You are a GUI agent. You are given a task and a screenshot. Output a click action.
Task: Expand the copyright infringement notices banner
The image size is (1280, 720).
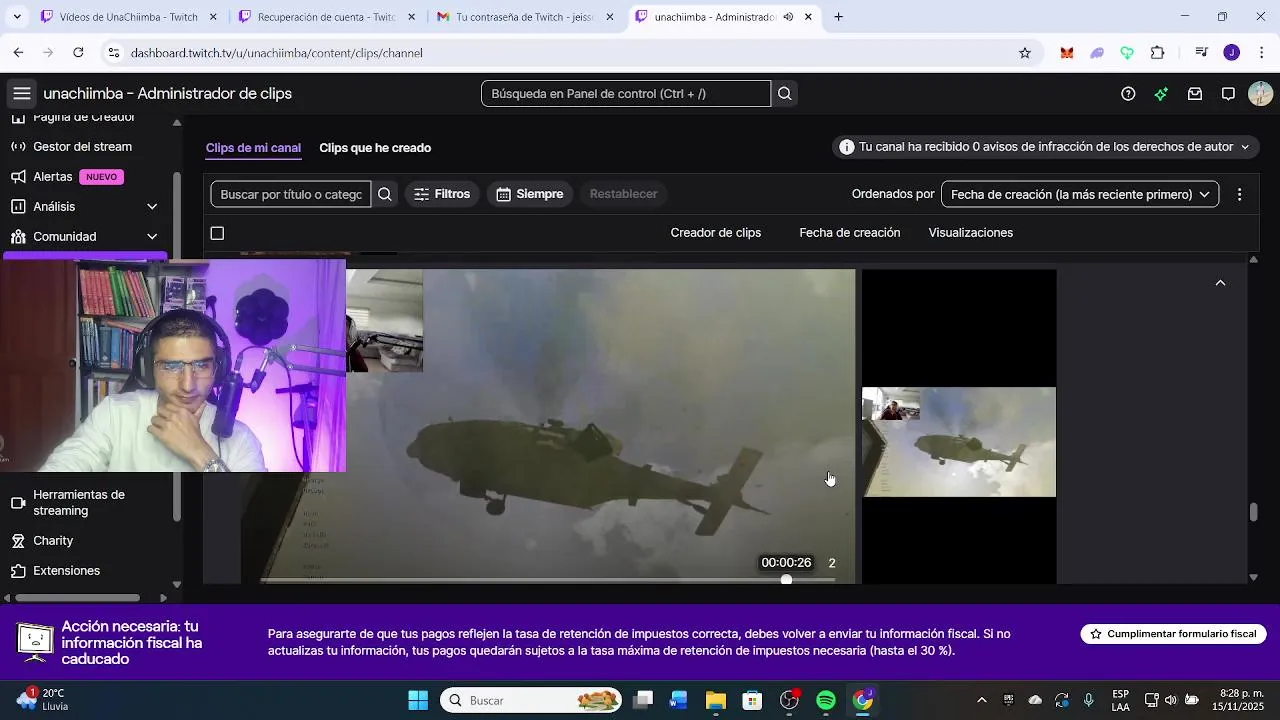(1245, 147)
